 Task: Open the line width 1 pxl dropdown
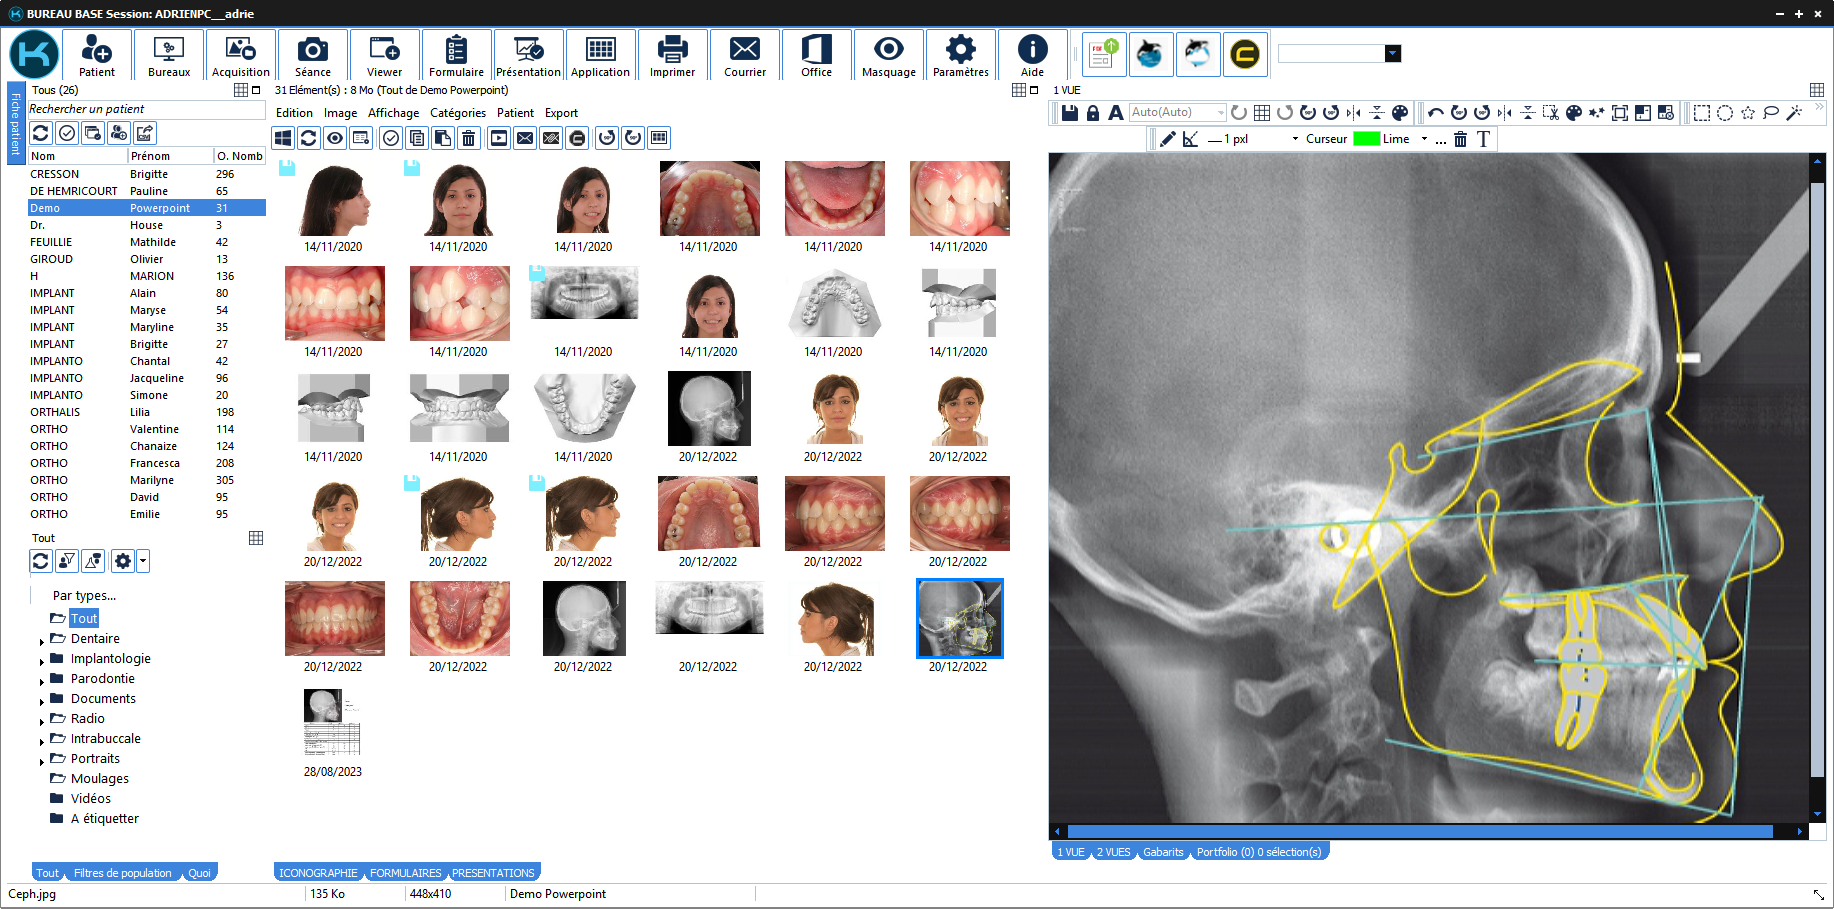click(1295, 139)
